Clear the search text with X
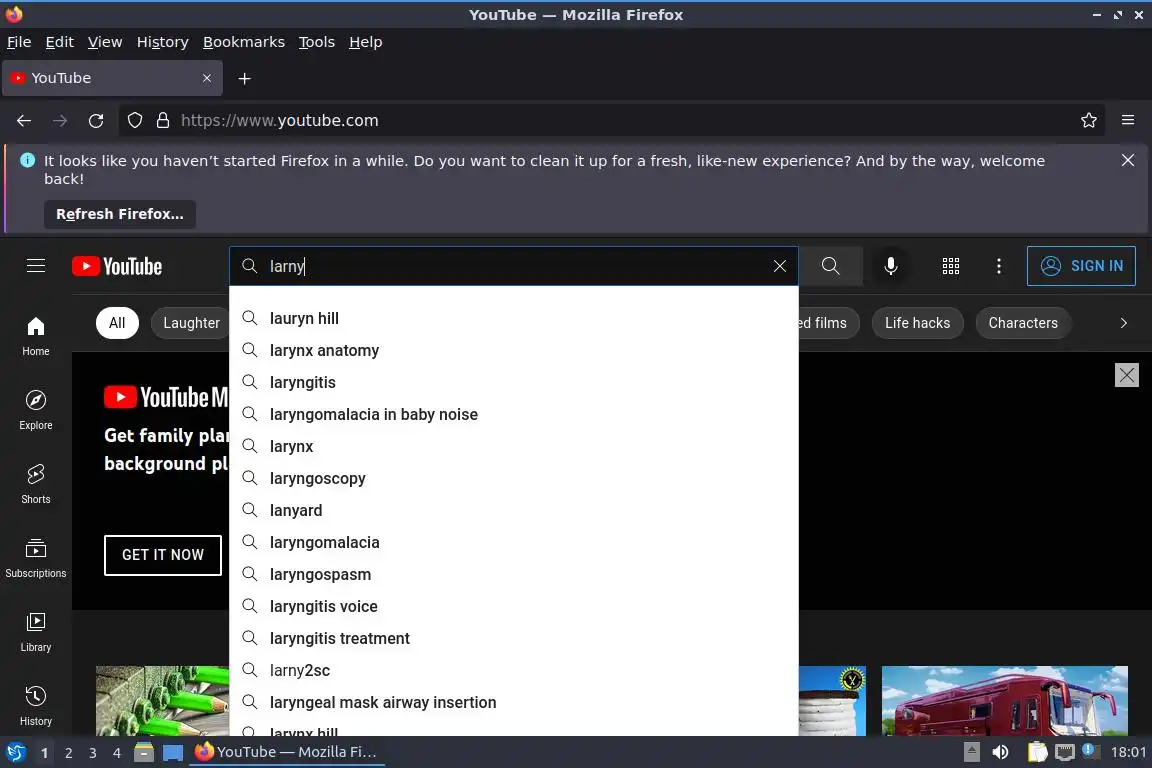 (780, 266)
